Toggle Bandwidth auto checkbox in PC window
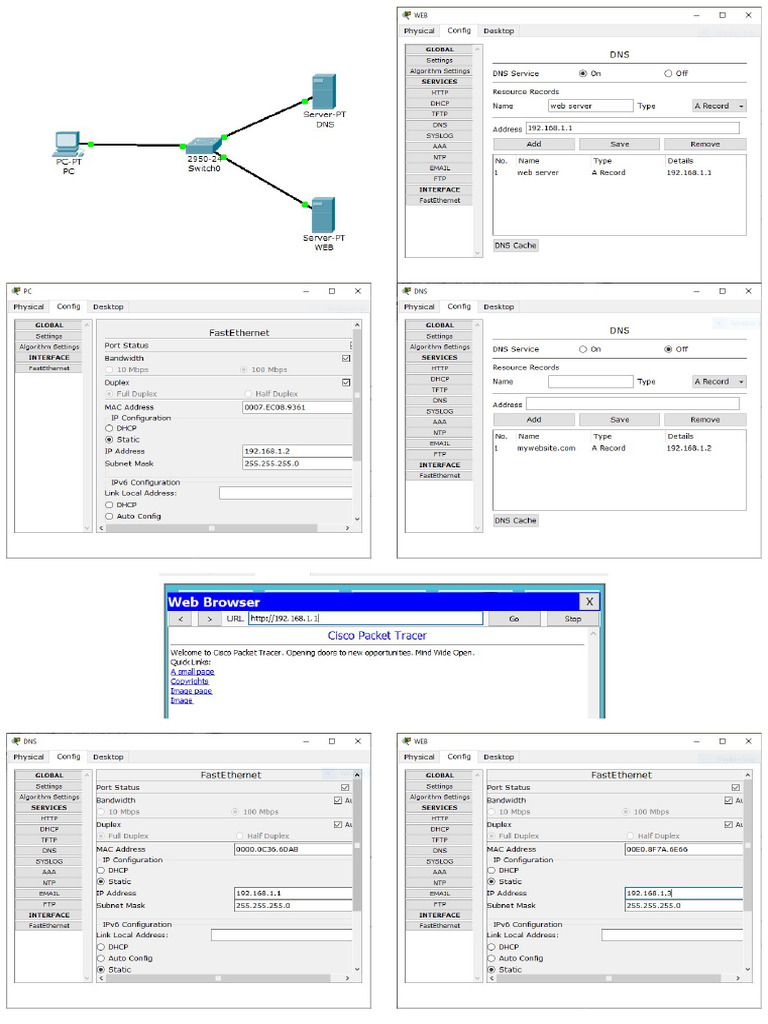768x1024 pixels. 346,359
